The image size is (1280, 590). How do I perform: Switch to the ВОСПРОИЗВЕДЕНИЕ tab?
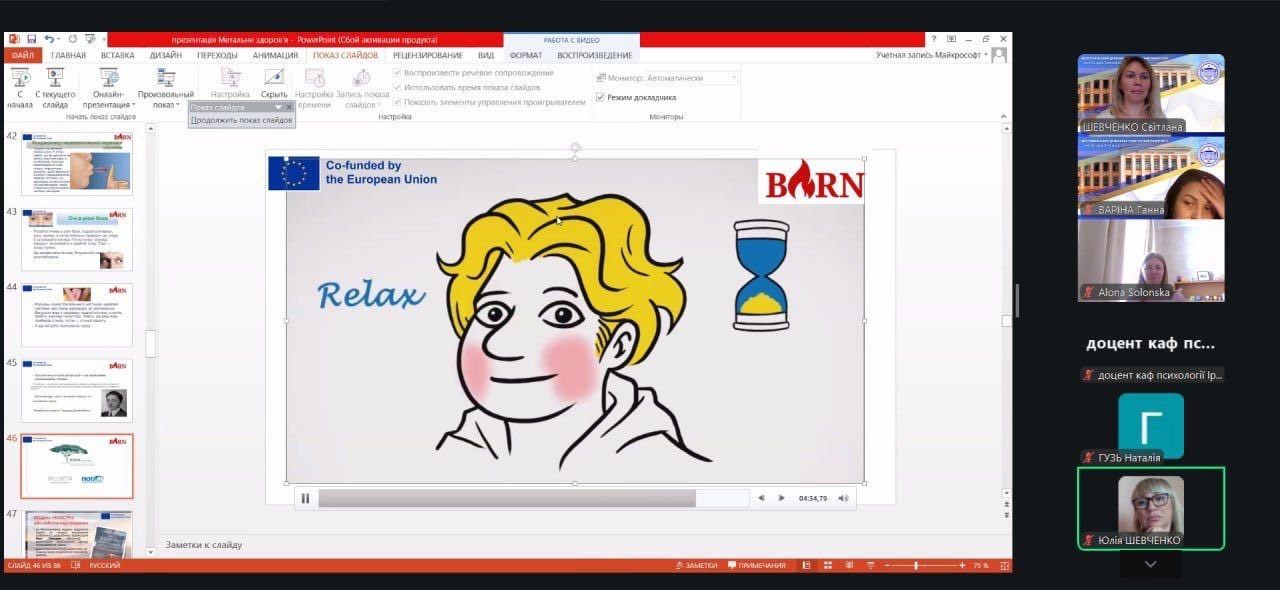[x=594, y=55]
